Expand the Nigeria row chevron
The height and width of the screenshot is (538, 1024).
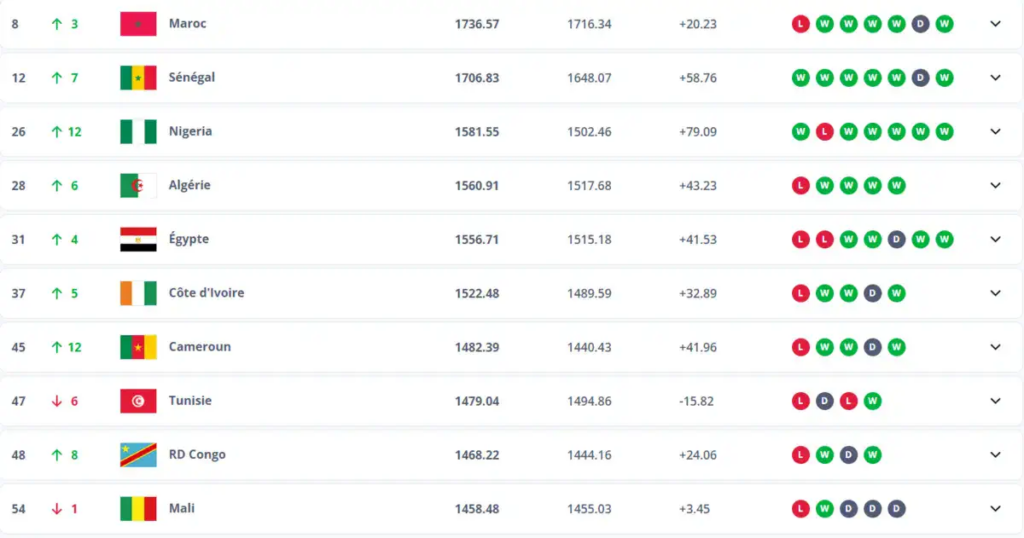click(x=995, y=132)
